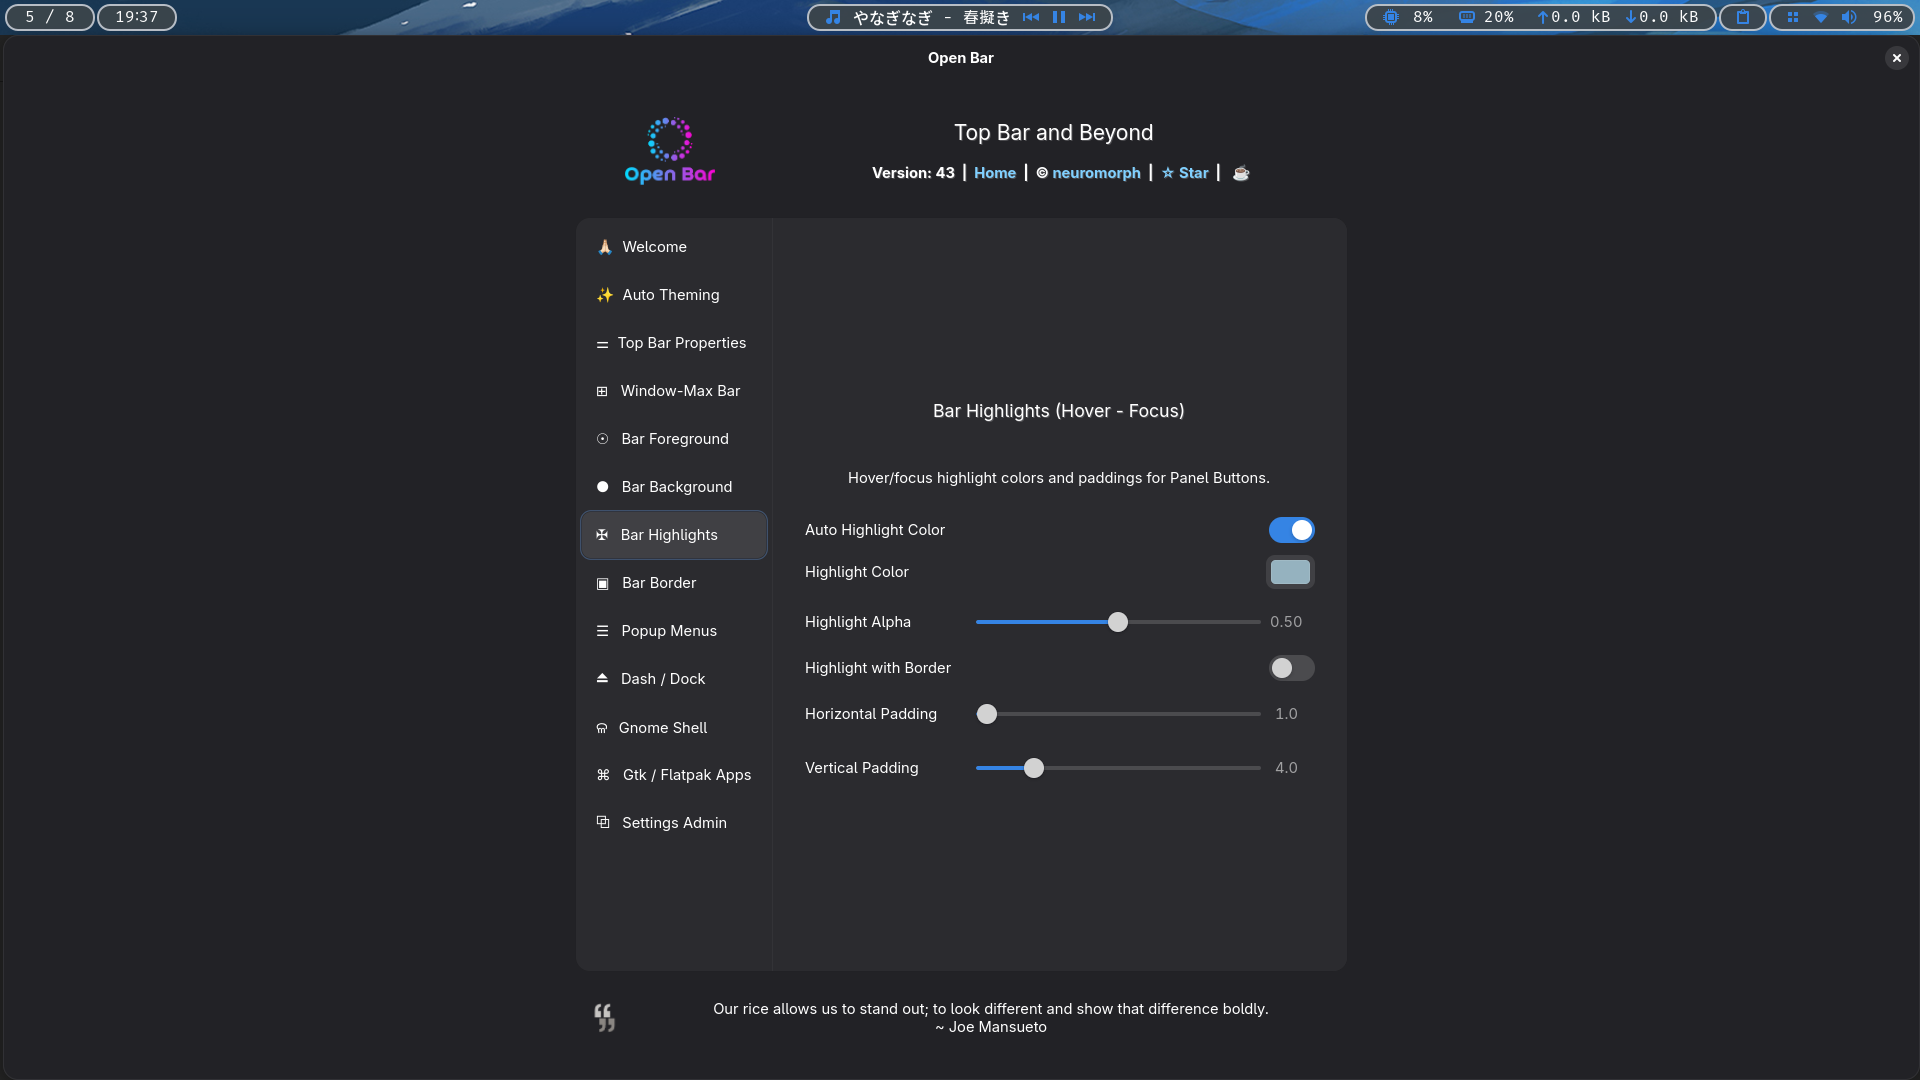Go to previous track in top bar
This screenshot has width=1920, height=1080.
1031,17
